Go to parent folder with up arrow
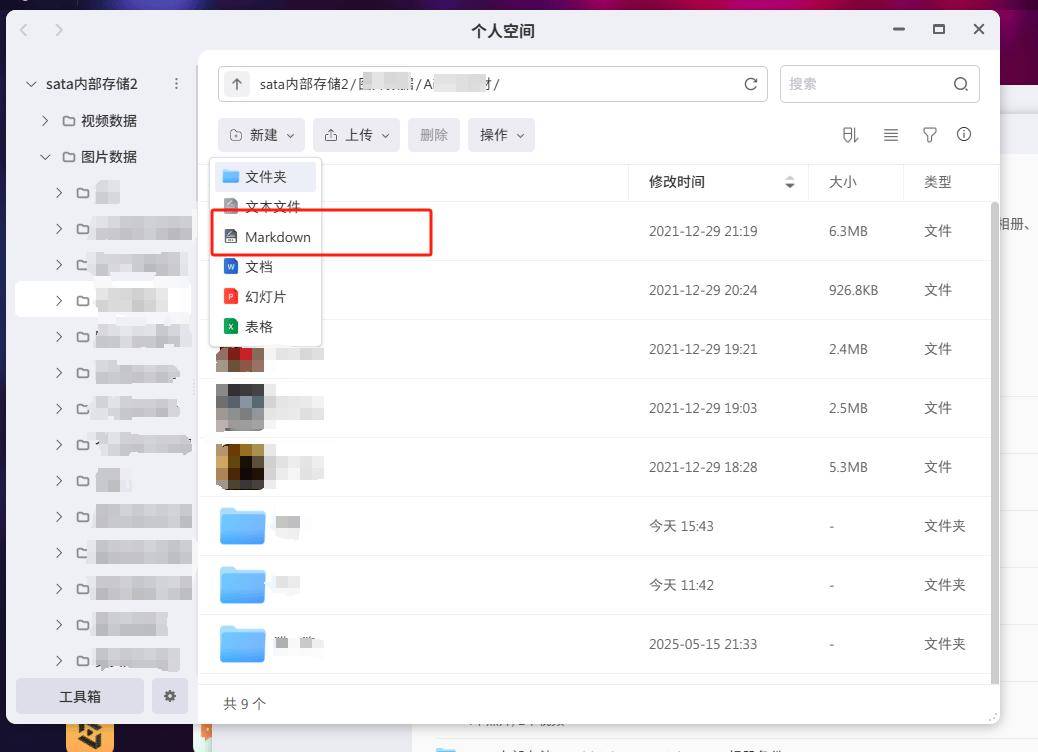 [x=237, y=84]
